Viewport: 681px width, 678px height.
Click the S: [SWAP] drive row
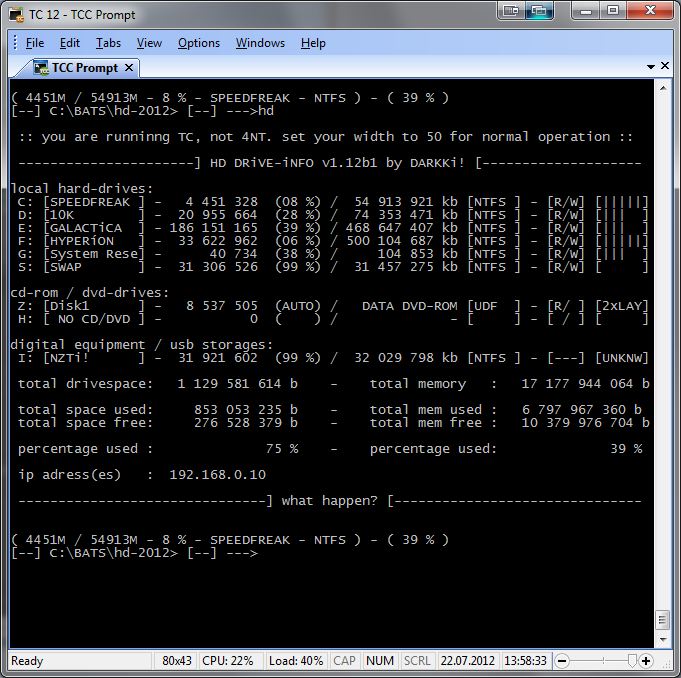[333, 267]
